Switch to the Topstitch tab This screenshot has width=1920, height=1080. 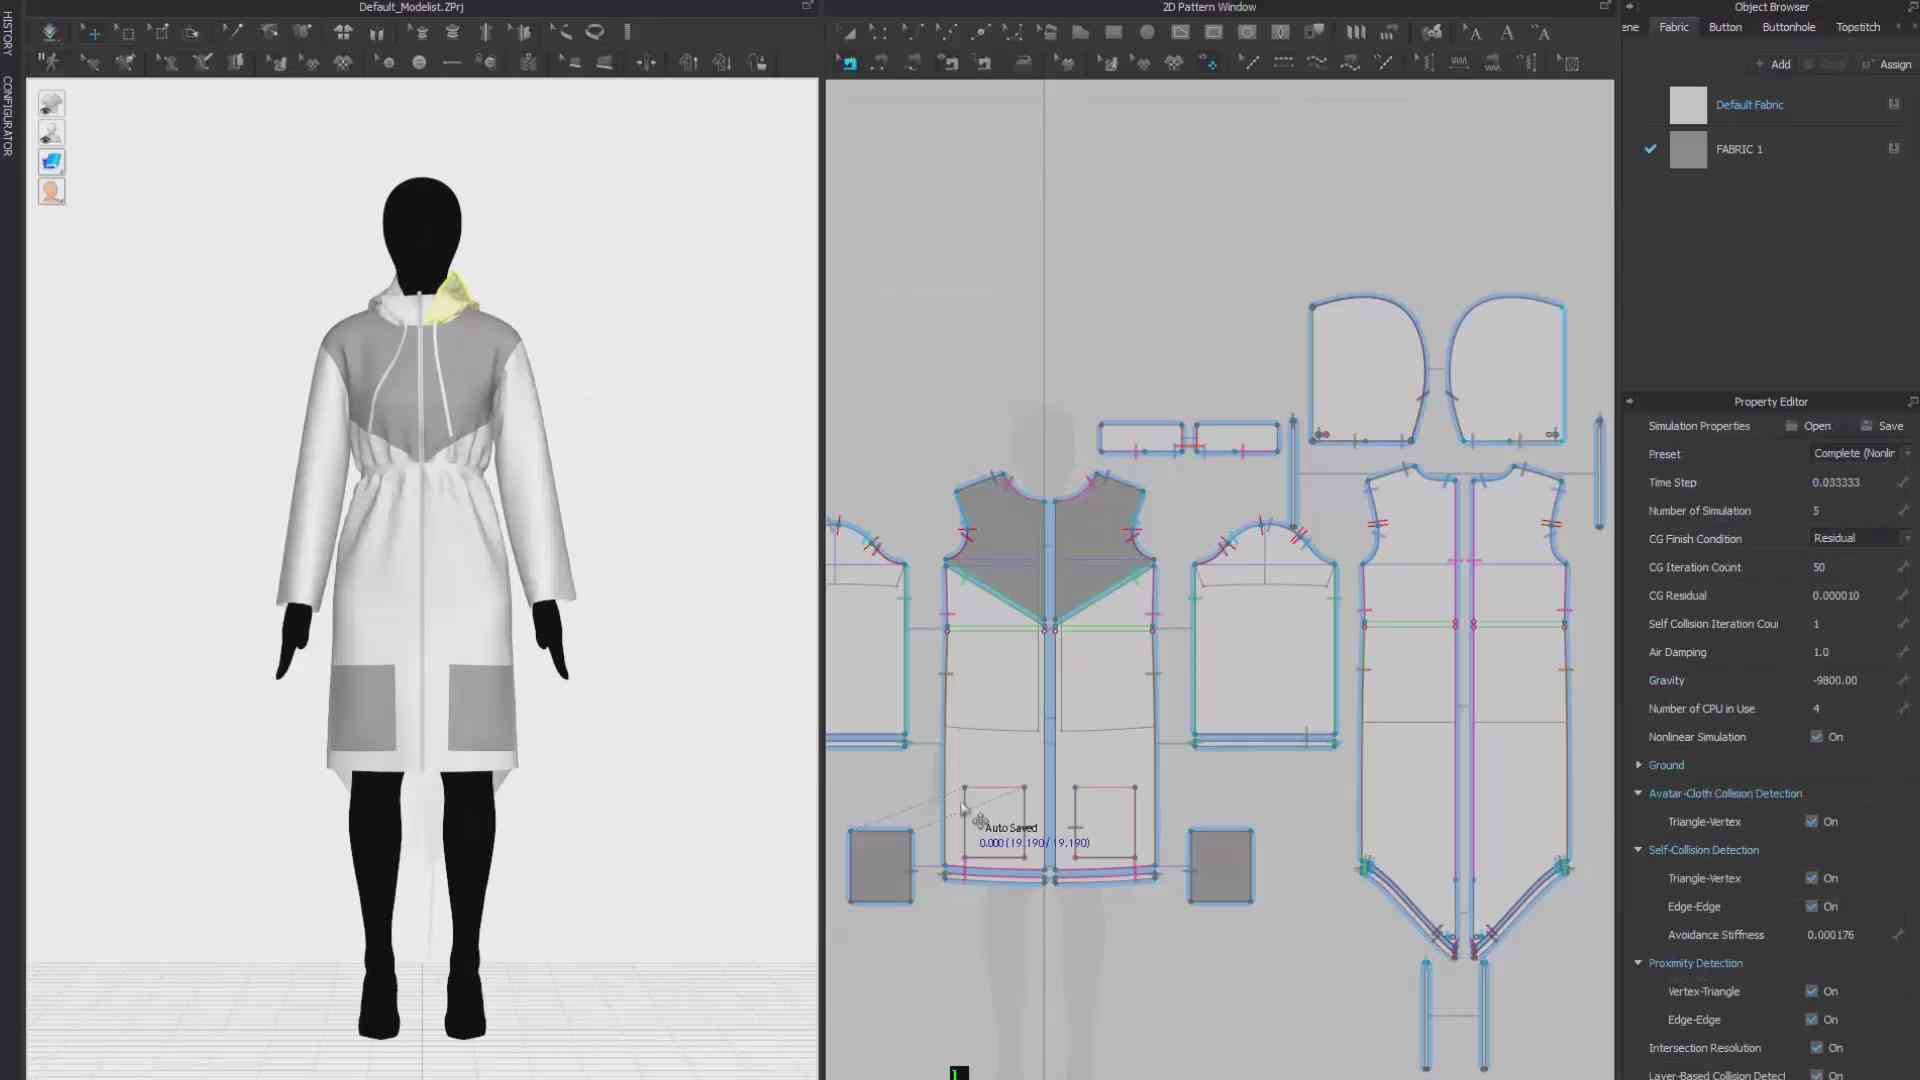(x=1858, y=27)
